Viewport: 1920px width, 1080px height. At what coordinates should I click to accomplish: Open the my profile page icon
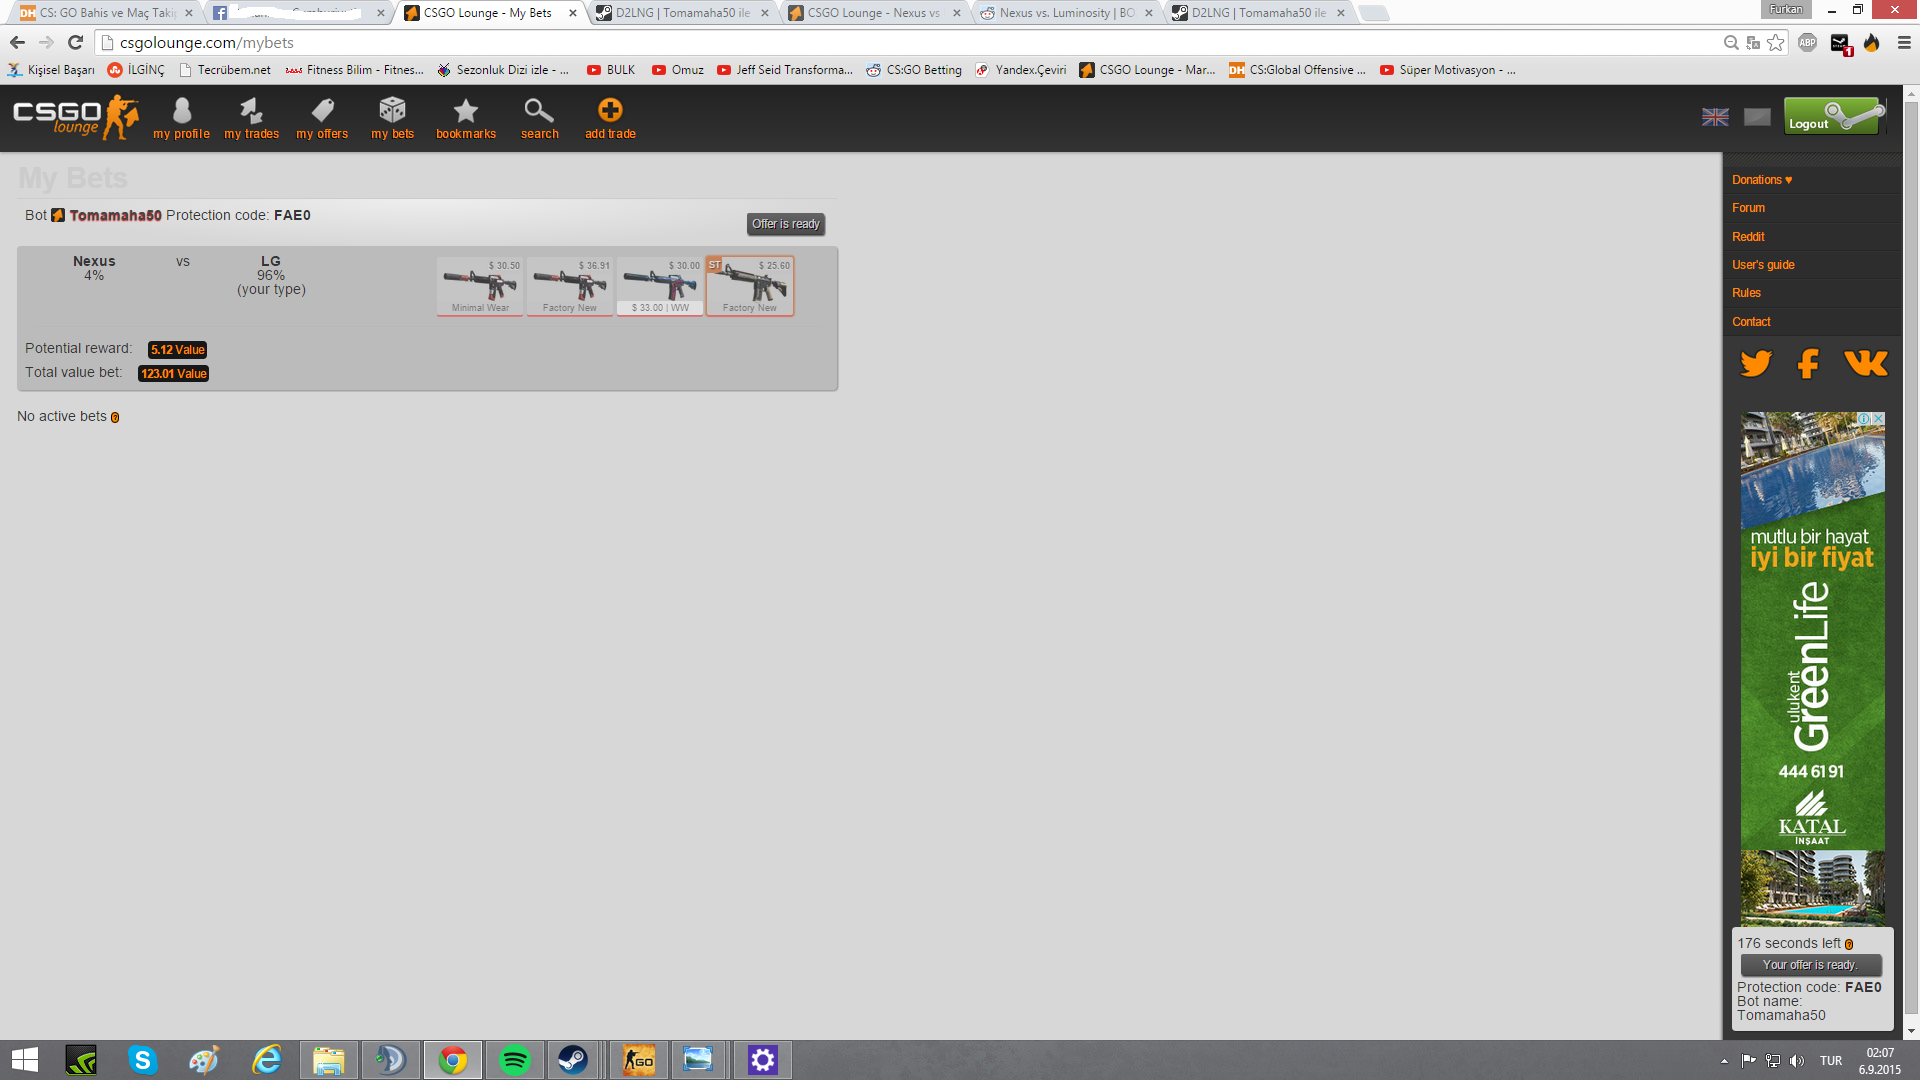pyautogui.click(x=181, y=118)
